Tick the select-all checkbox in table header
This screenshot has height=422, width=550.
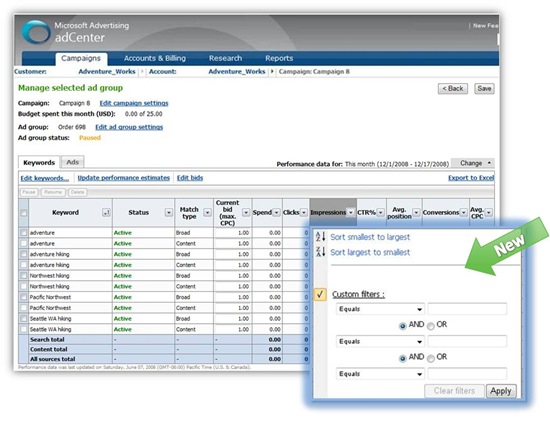(x=24, y=213)
